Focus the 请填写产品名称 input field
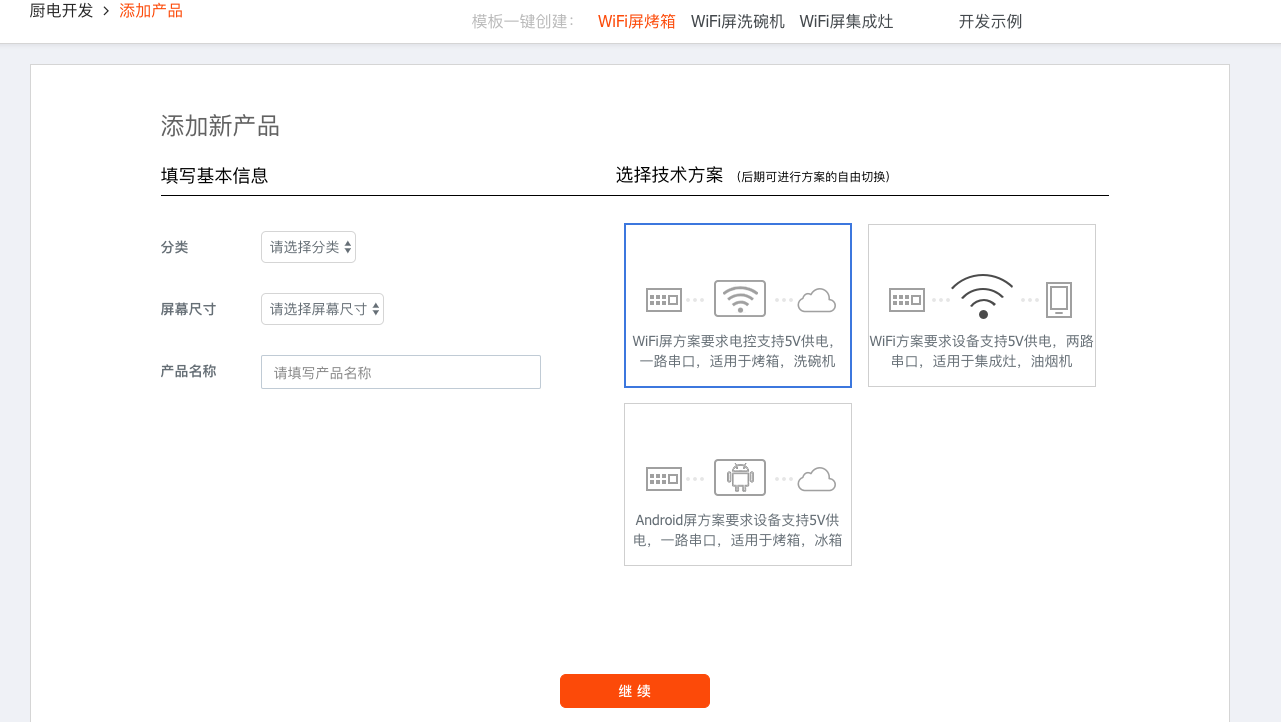The image size is (1281, 722). (400, 372)
